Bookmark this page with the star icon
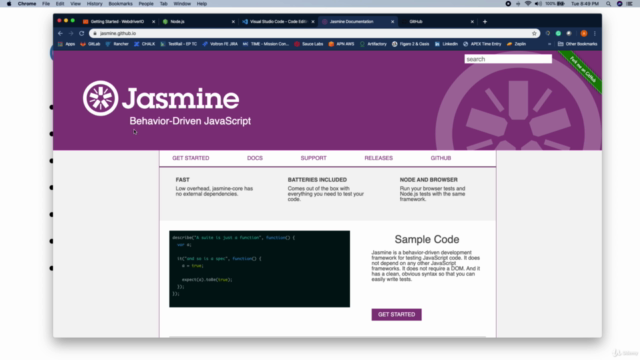This screenshot has height=360, width=640. tap(534, 33)
